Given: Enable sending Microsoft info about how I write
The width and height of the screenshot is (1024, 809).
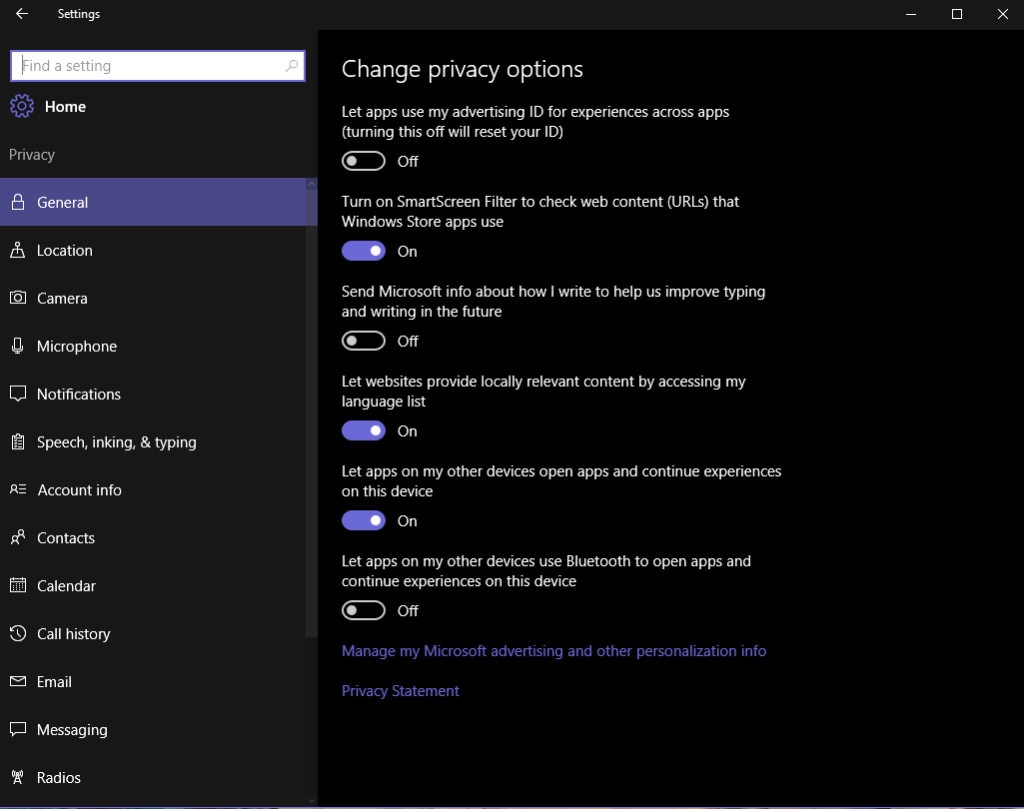Looking at the screenshot, I should pyautogui.click(x=363, y=340).
